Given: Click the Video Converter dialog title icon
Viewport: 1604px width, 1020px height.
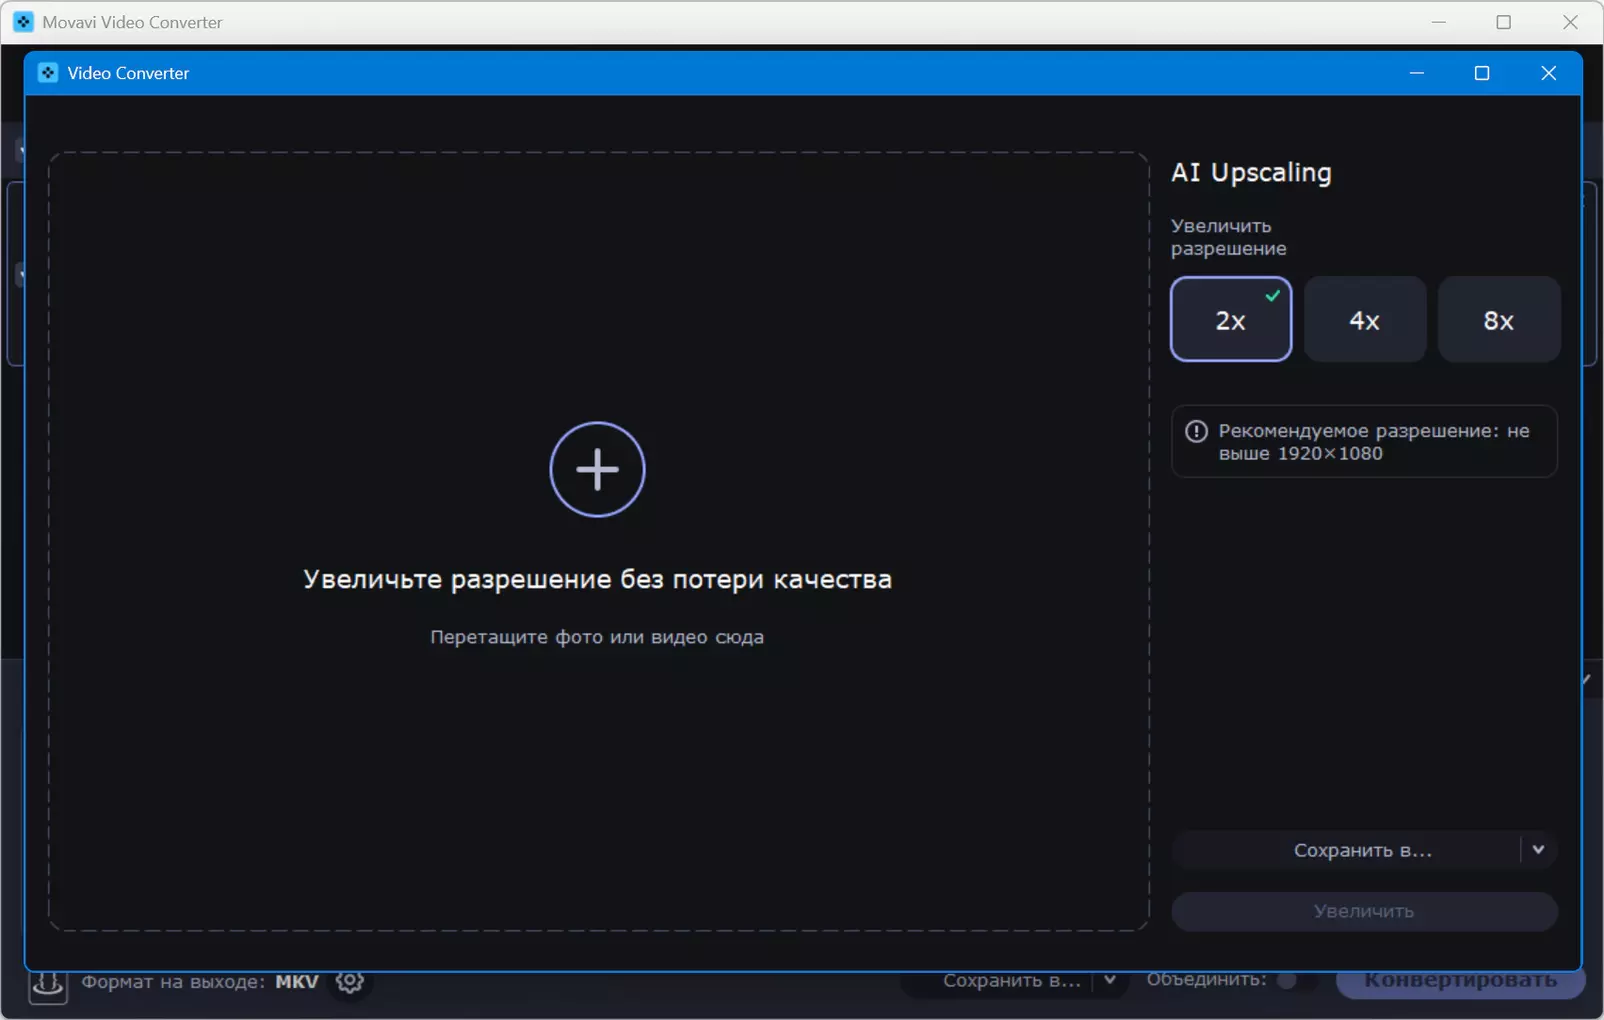Looking at the screenshot, I should click(x=47, y=73).
